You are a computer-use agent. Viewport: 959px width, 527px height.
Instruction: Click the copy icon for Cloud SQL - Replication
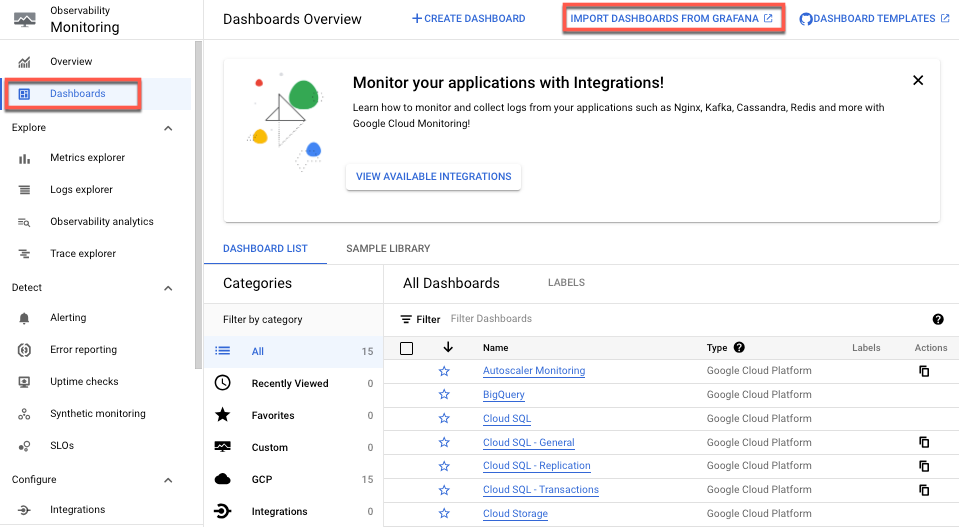coord(924,467)
